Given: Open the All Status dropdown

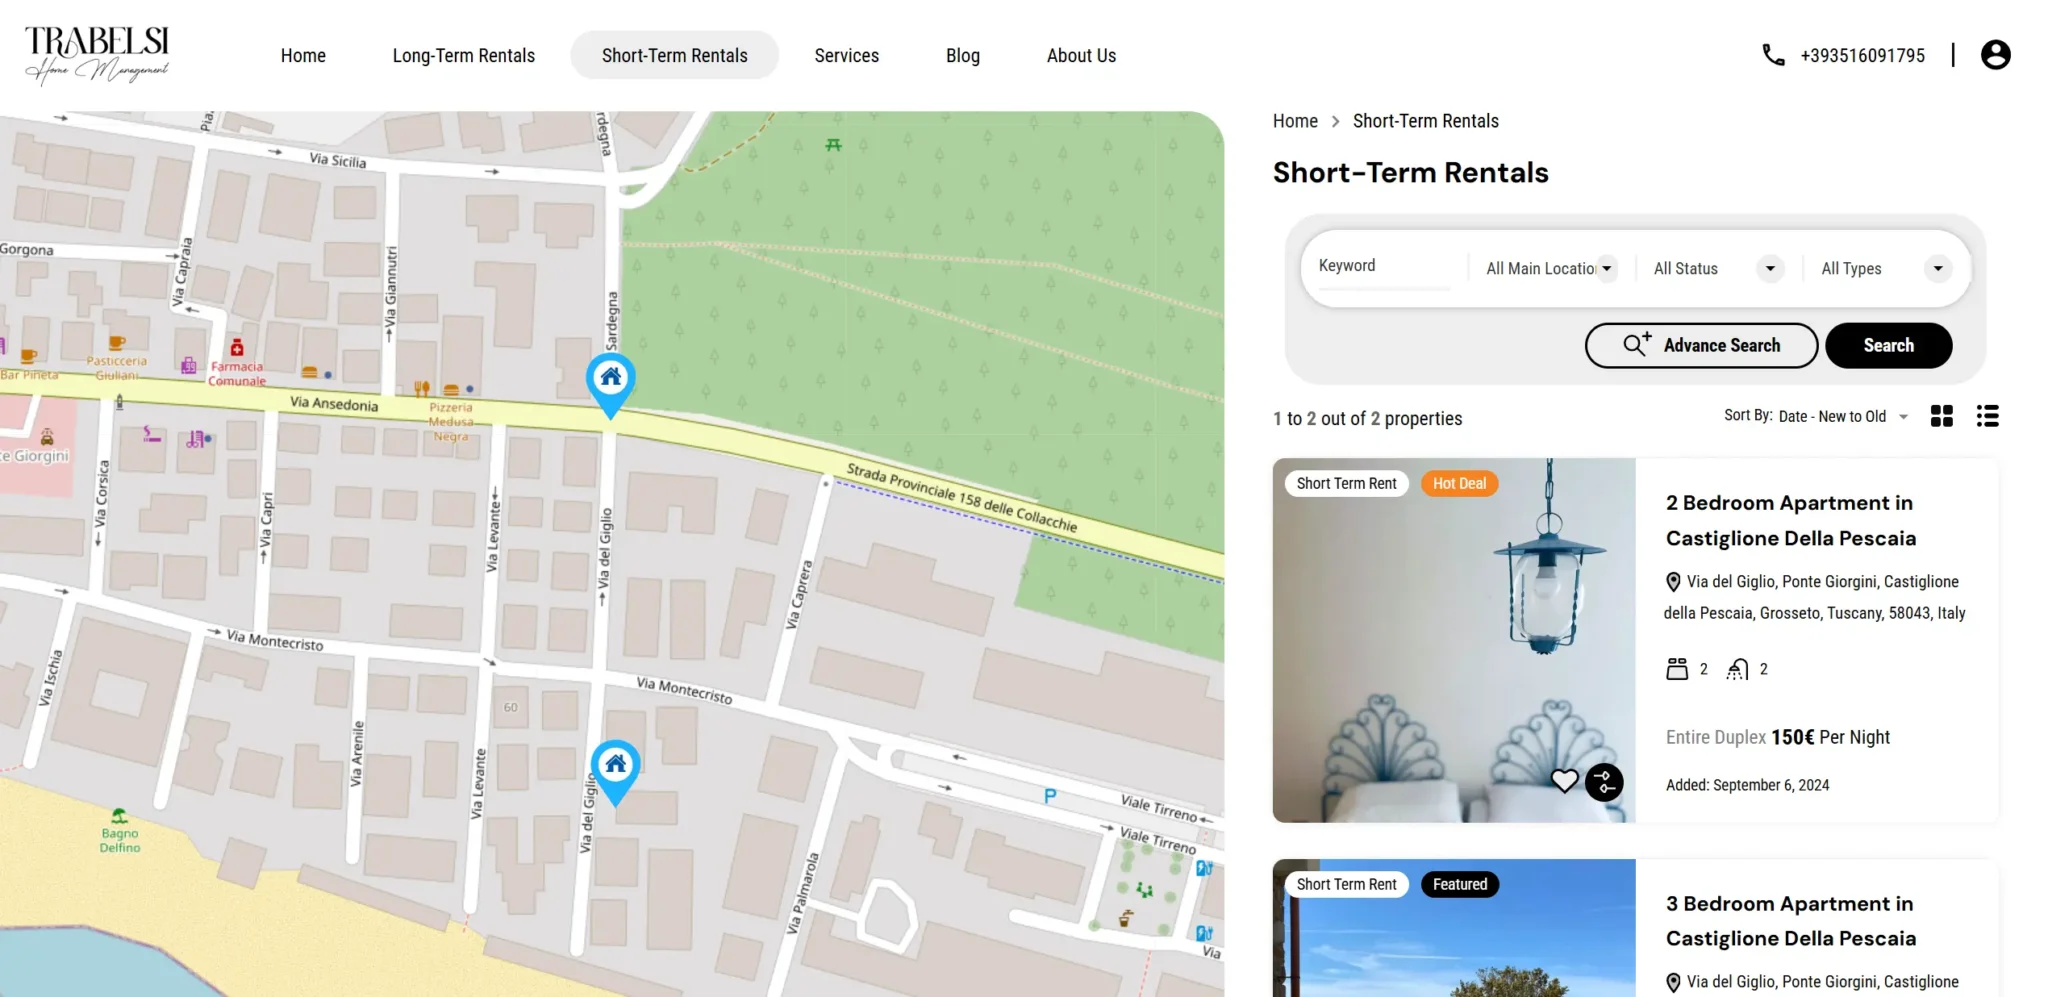Looking at the screenshot, I should (x=1716, y=268).
